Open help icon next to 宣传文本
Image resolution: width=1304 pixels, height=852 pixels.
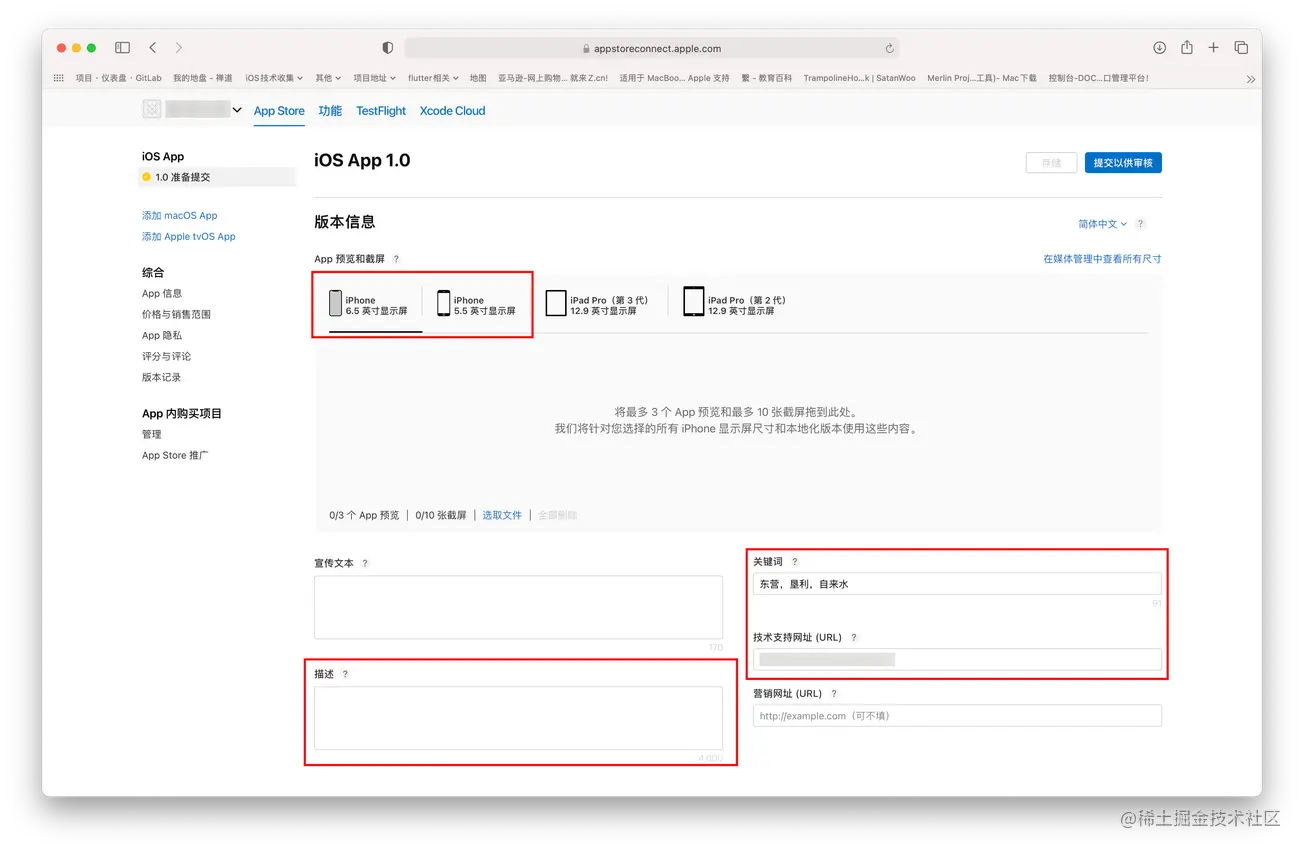[x=365, y=563]
